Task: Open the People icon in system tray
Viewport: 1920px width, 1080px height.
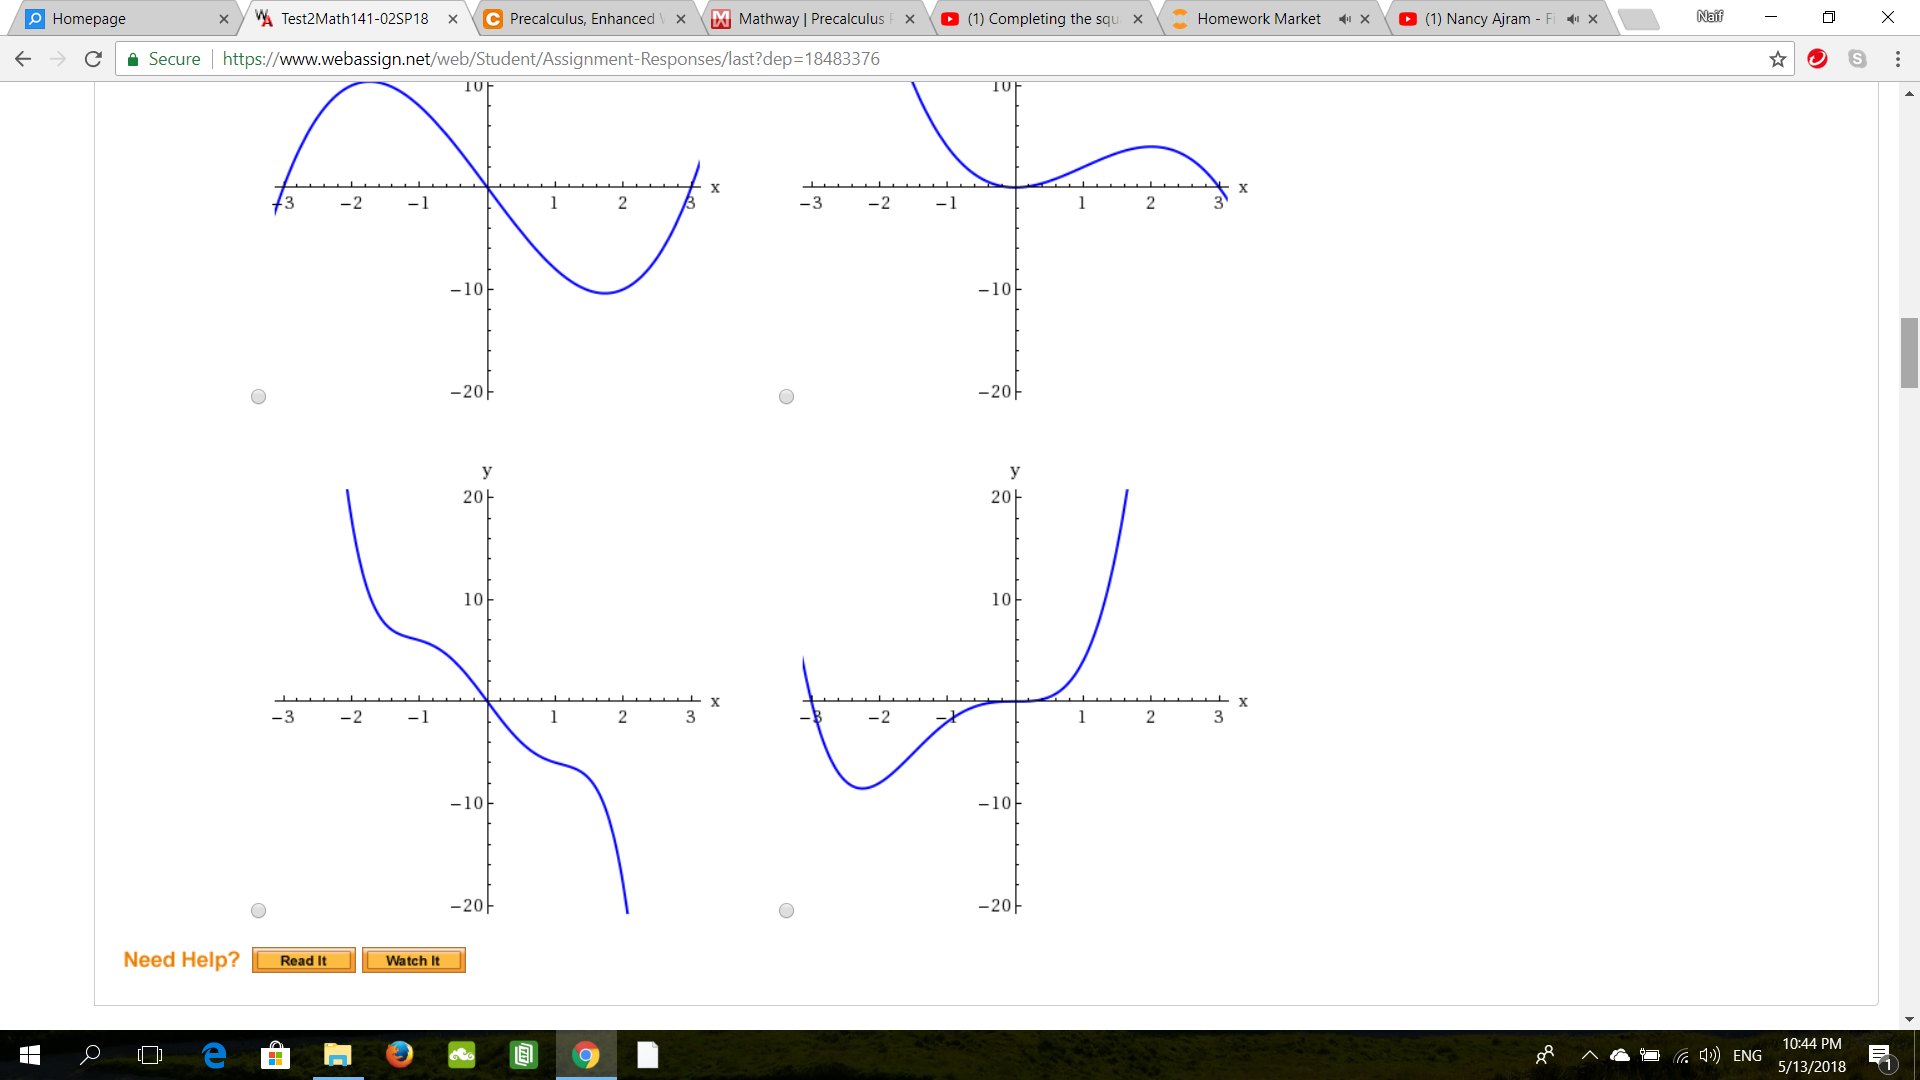Action: [x=1545, y=1055]
